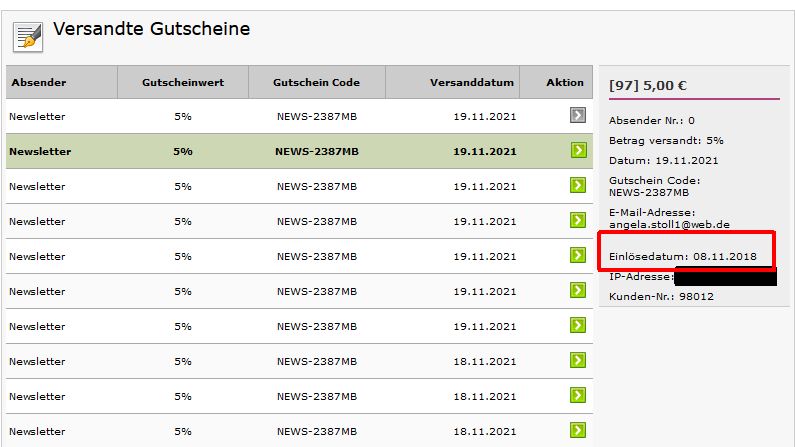Click the Gutschein Code column header
Image resolution: width=795 pixels, height=447 pixels.
316,83
